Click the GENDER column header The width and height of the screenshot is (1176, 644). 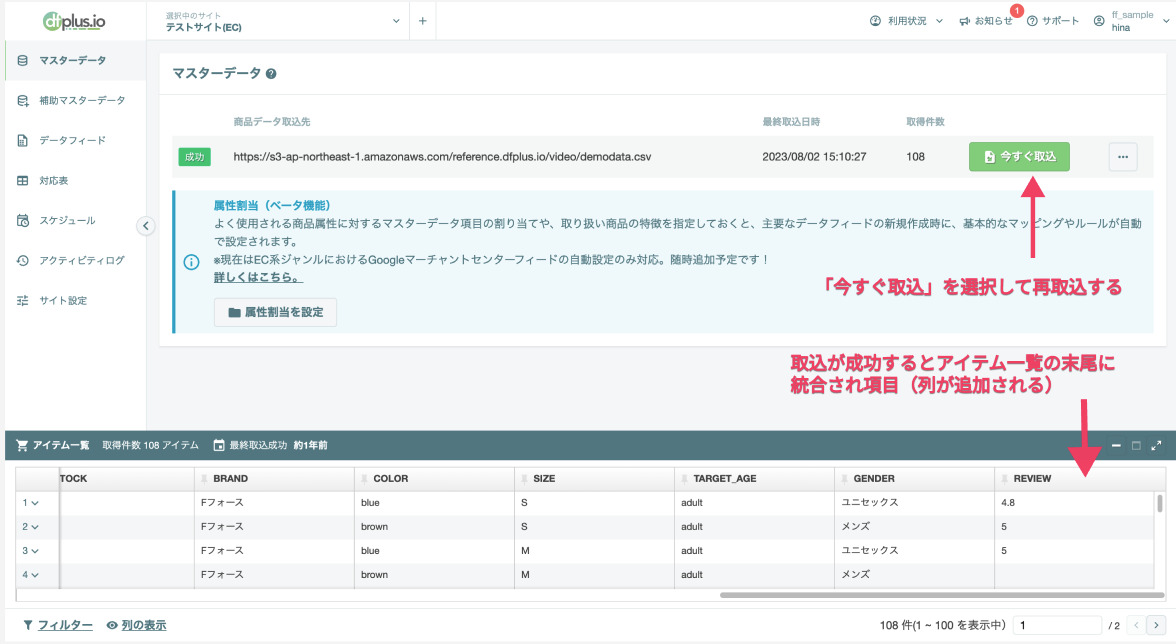(x=914, y=478)
